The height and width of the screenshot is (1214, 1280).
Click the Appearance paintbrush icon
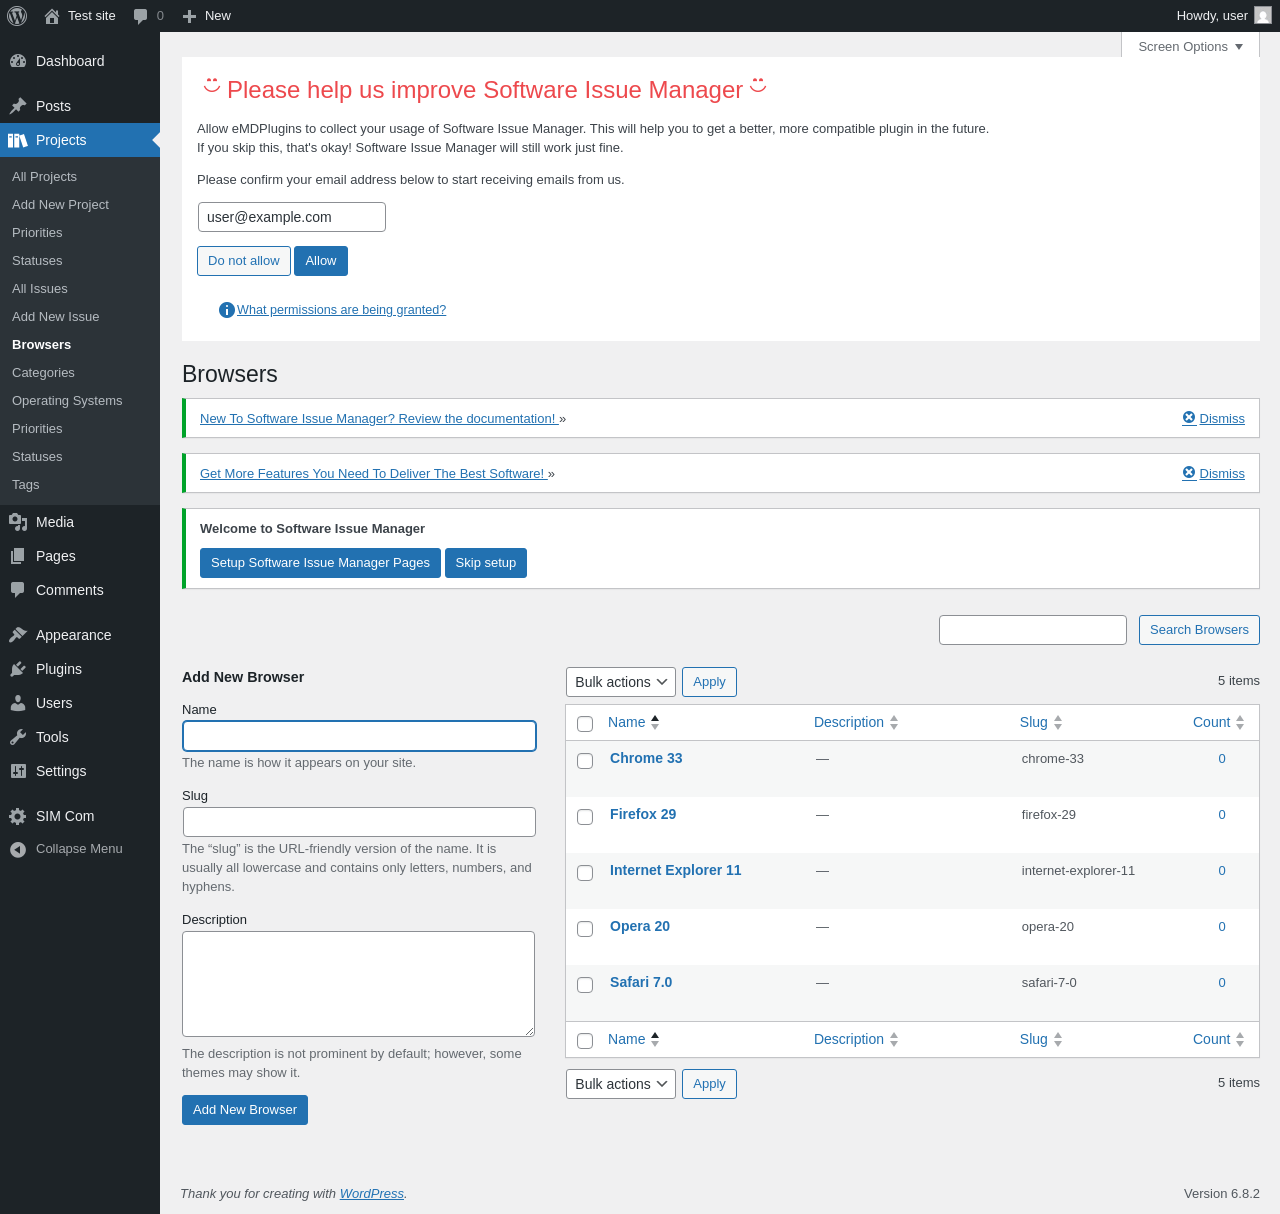tap(18, 635)
